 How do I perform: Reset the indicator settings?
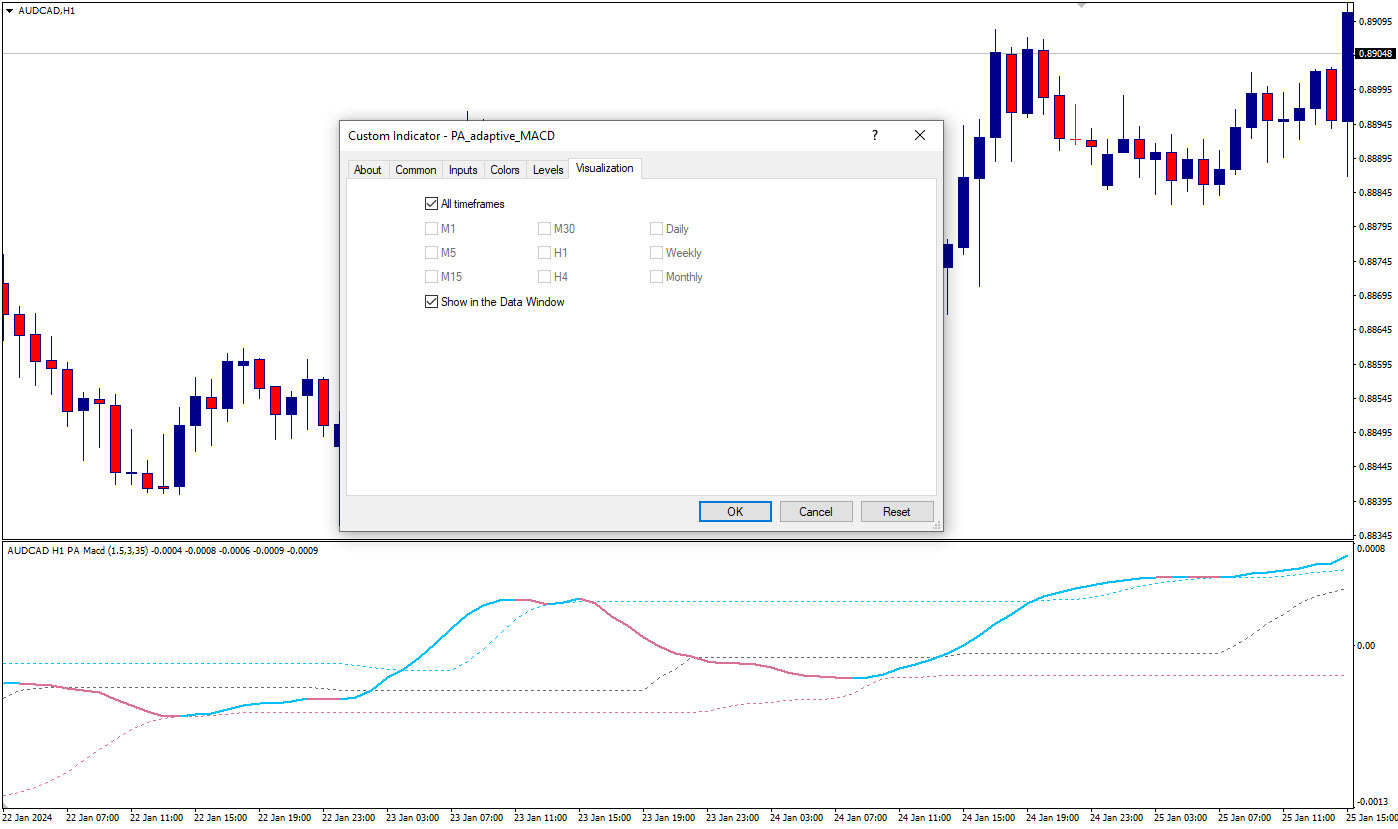tap(897, 512)
